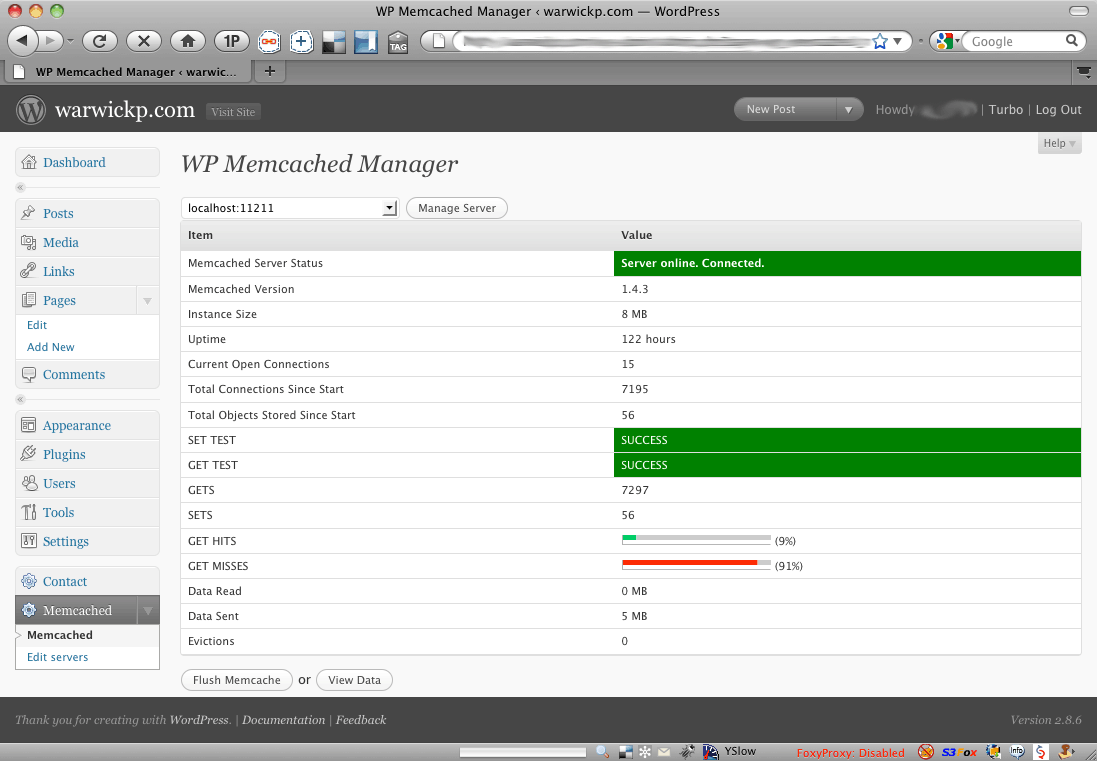
Task: Reload the page with the refresh button
Action: coord(99,41)
